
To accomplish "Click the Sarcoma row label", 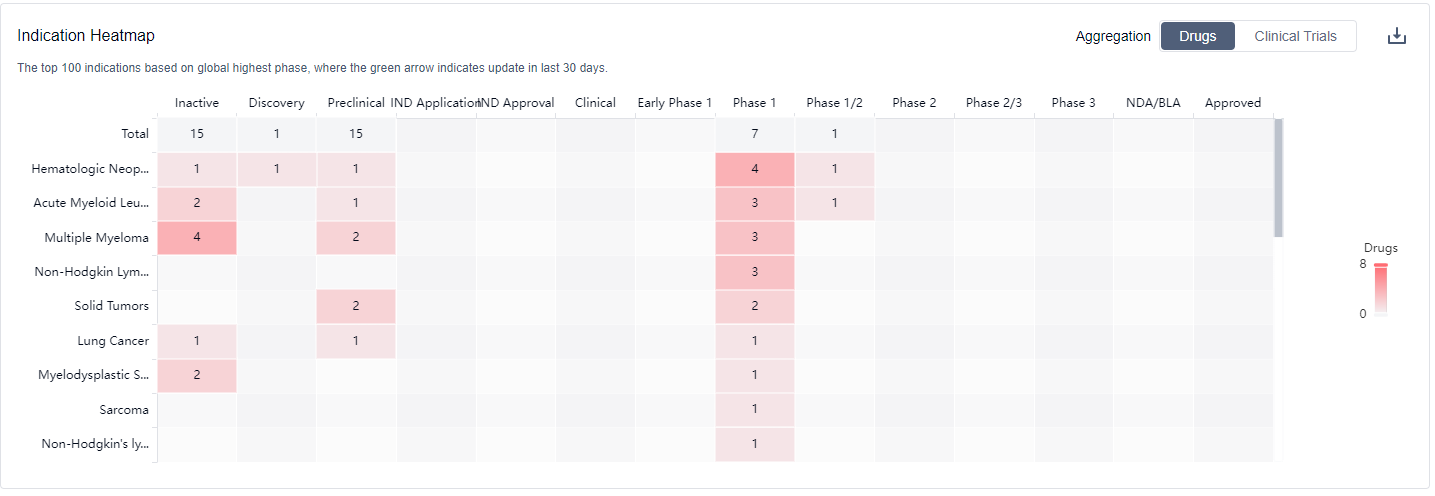I will coord(124,410).
